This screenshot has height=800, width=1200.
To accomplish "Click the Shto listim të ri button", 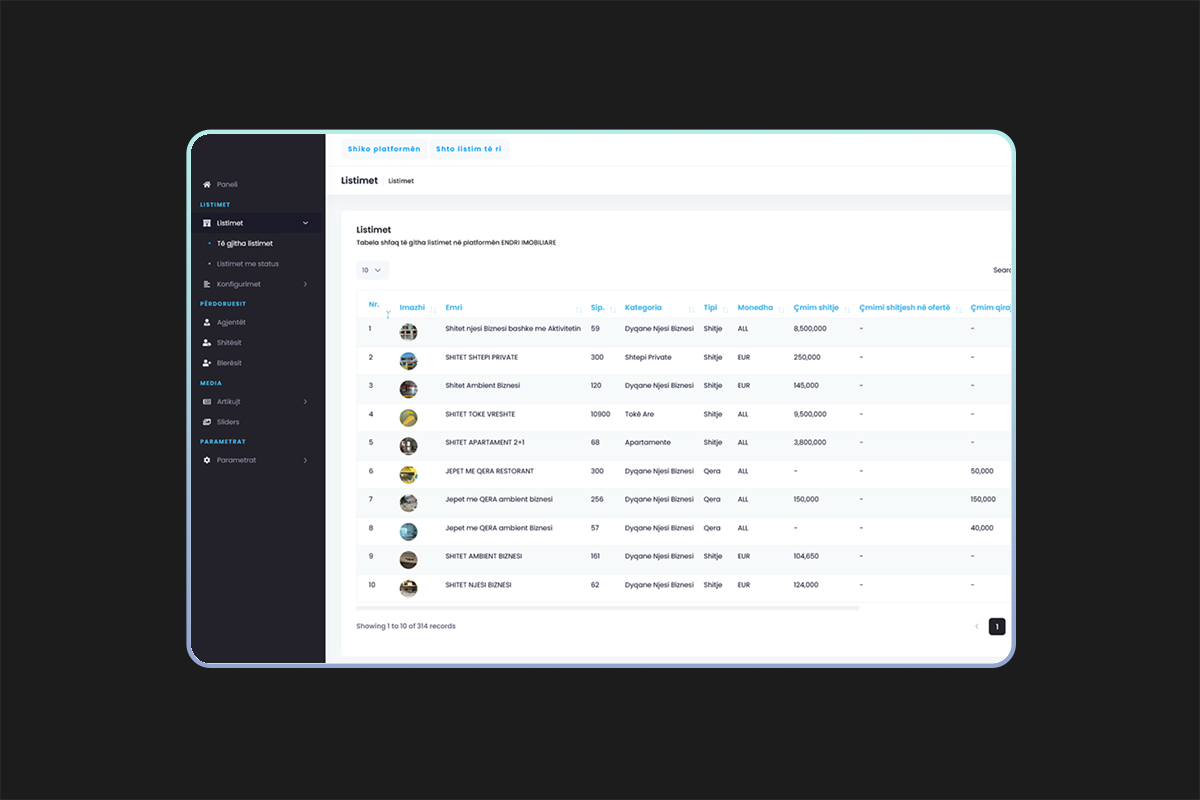I will coord(468,149).
